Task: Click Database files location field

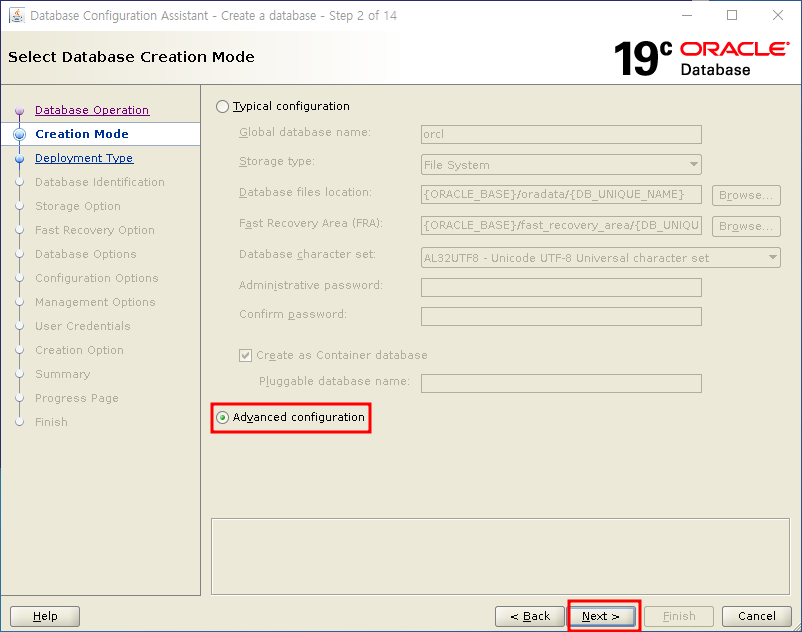Action: click(x=561, y=194)
